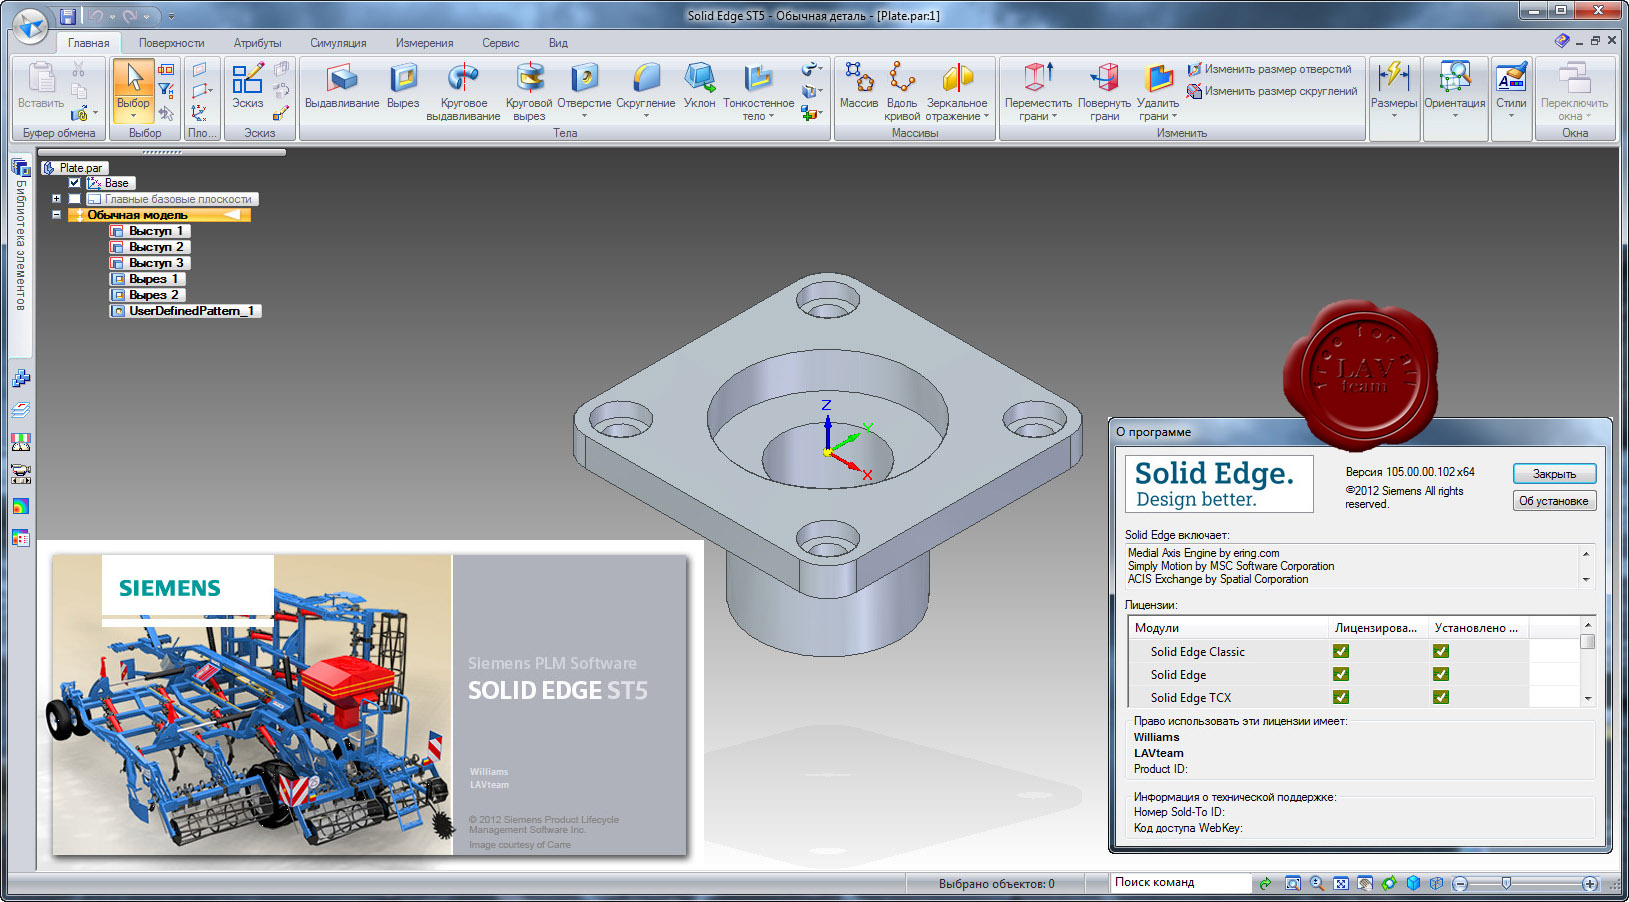
Task: Toggle Solid Edge Classic licensed checkbox
Action: (x=1341, y=651)
